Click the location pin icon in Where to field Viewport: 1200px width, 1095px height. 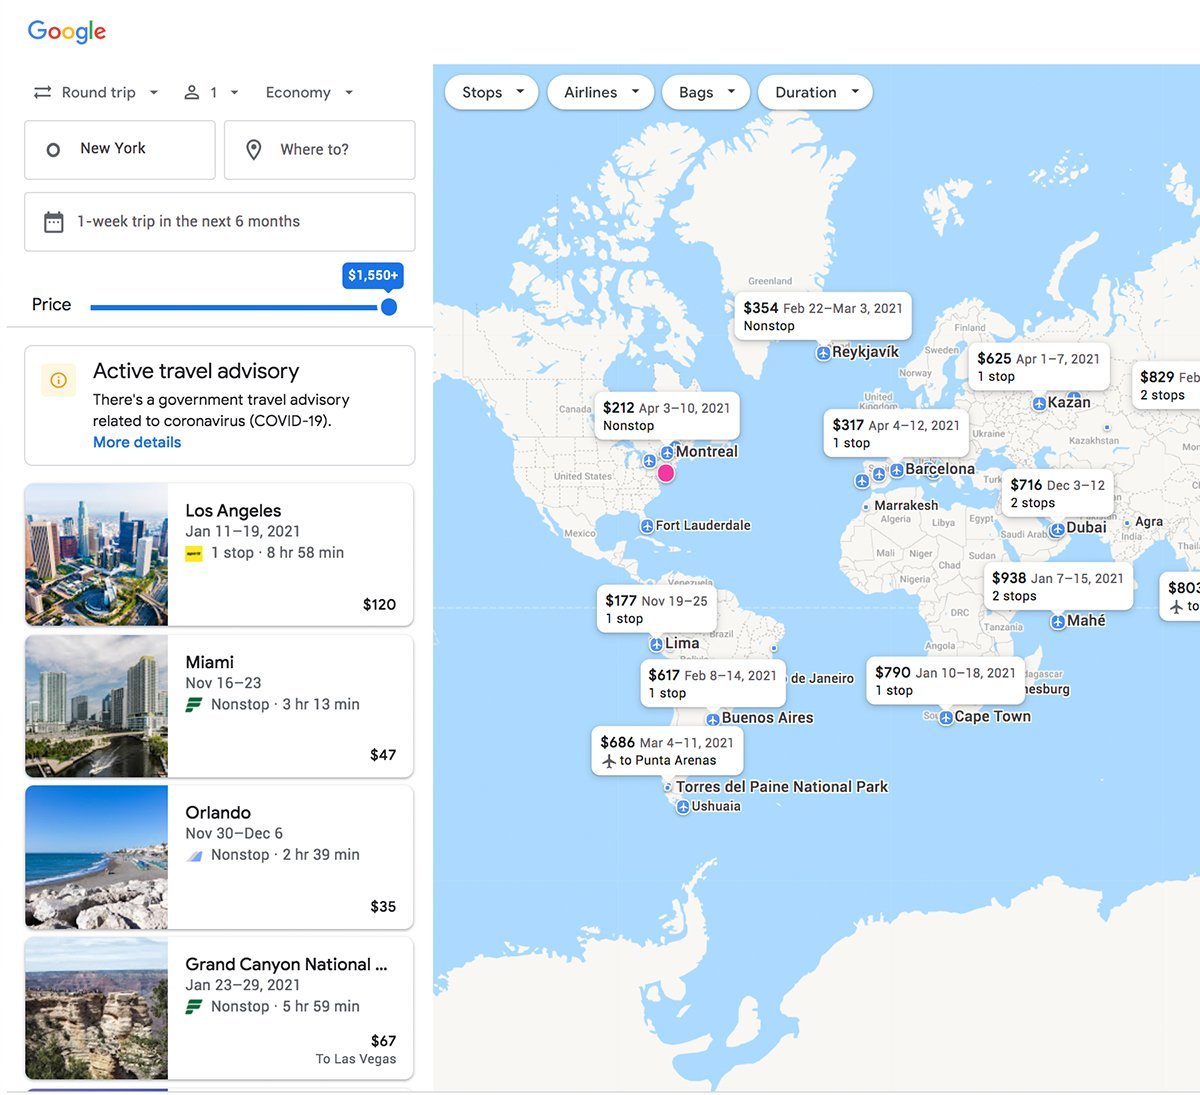[x=256, y=150]
